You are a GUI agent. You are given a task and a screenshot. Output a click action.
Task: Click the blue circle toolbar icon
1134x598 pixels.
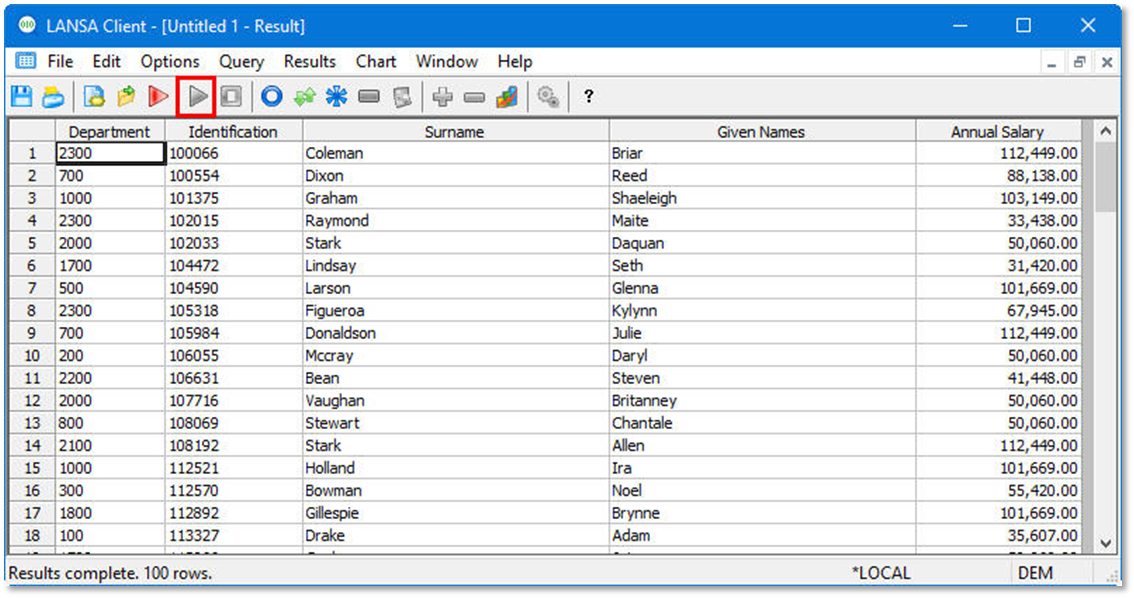[272, 96]
